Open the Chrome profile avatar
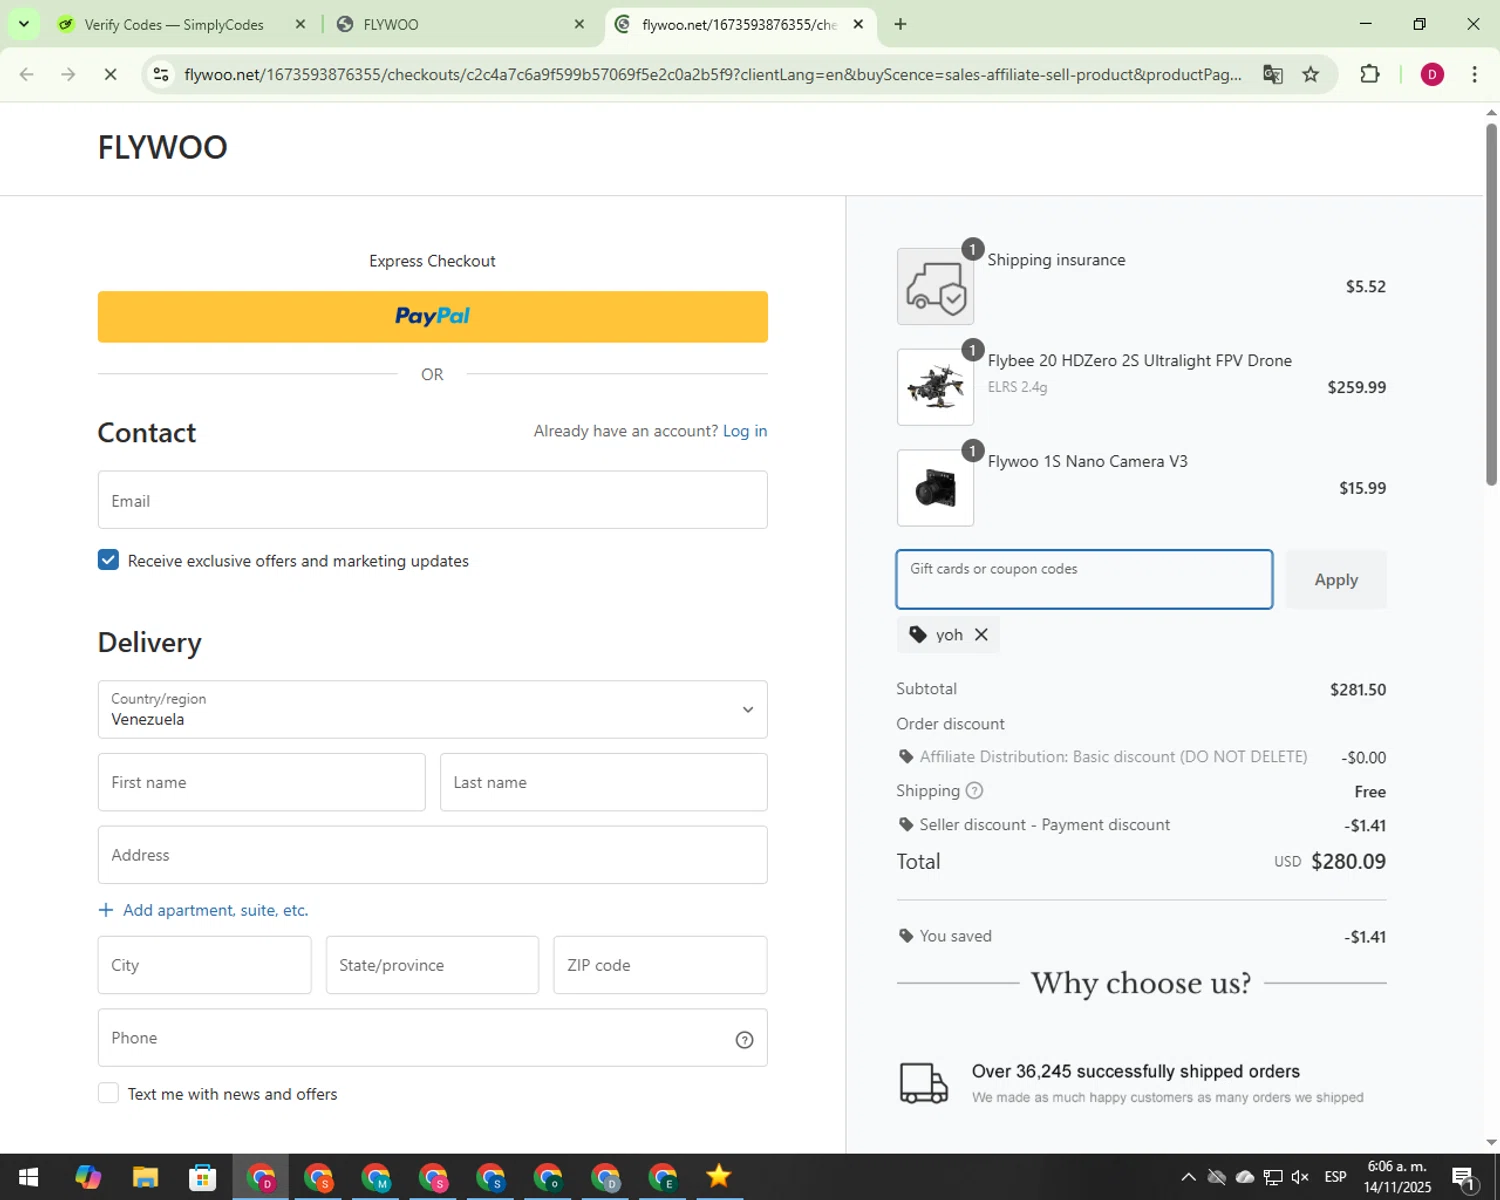1500x1200 pixels. click(x=1432, y=74)
